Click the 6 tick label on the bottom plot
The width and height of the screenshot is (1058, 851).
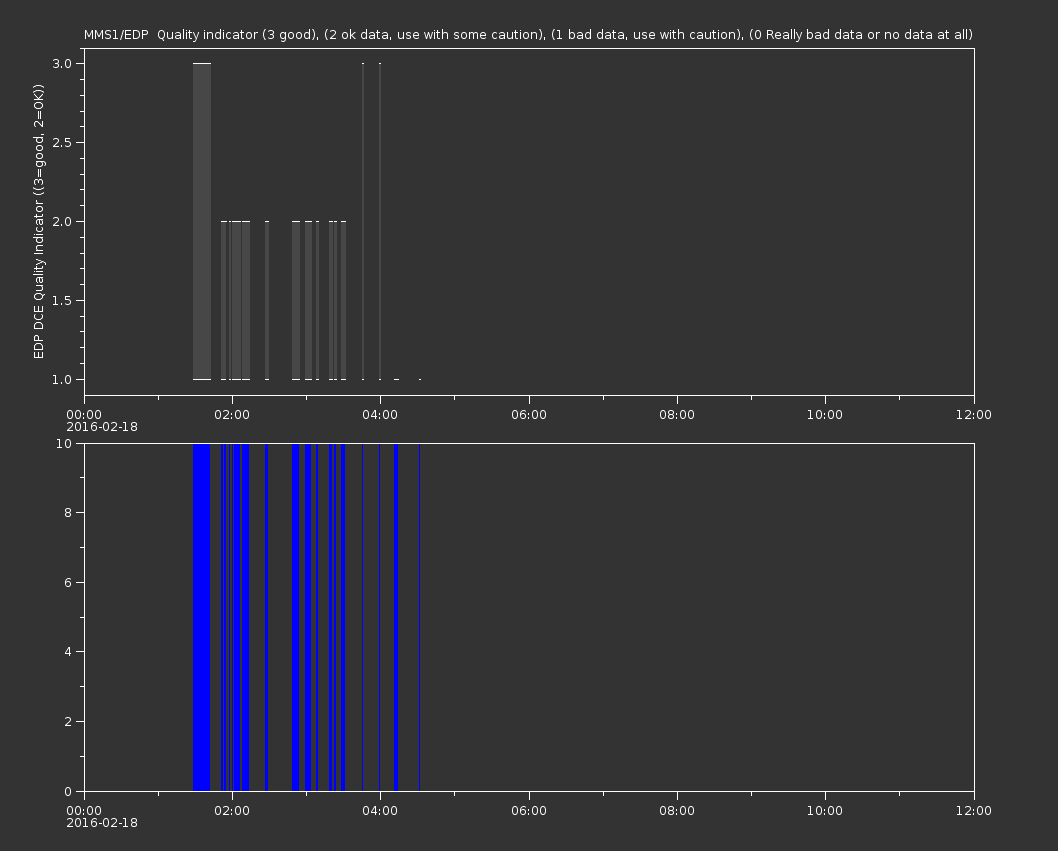click(x=68, y=582)
